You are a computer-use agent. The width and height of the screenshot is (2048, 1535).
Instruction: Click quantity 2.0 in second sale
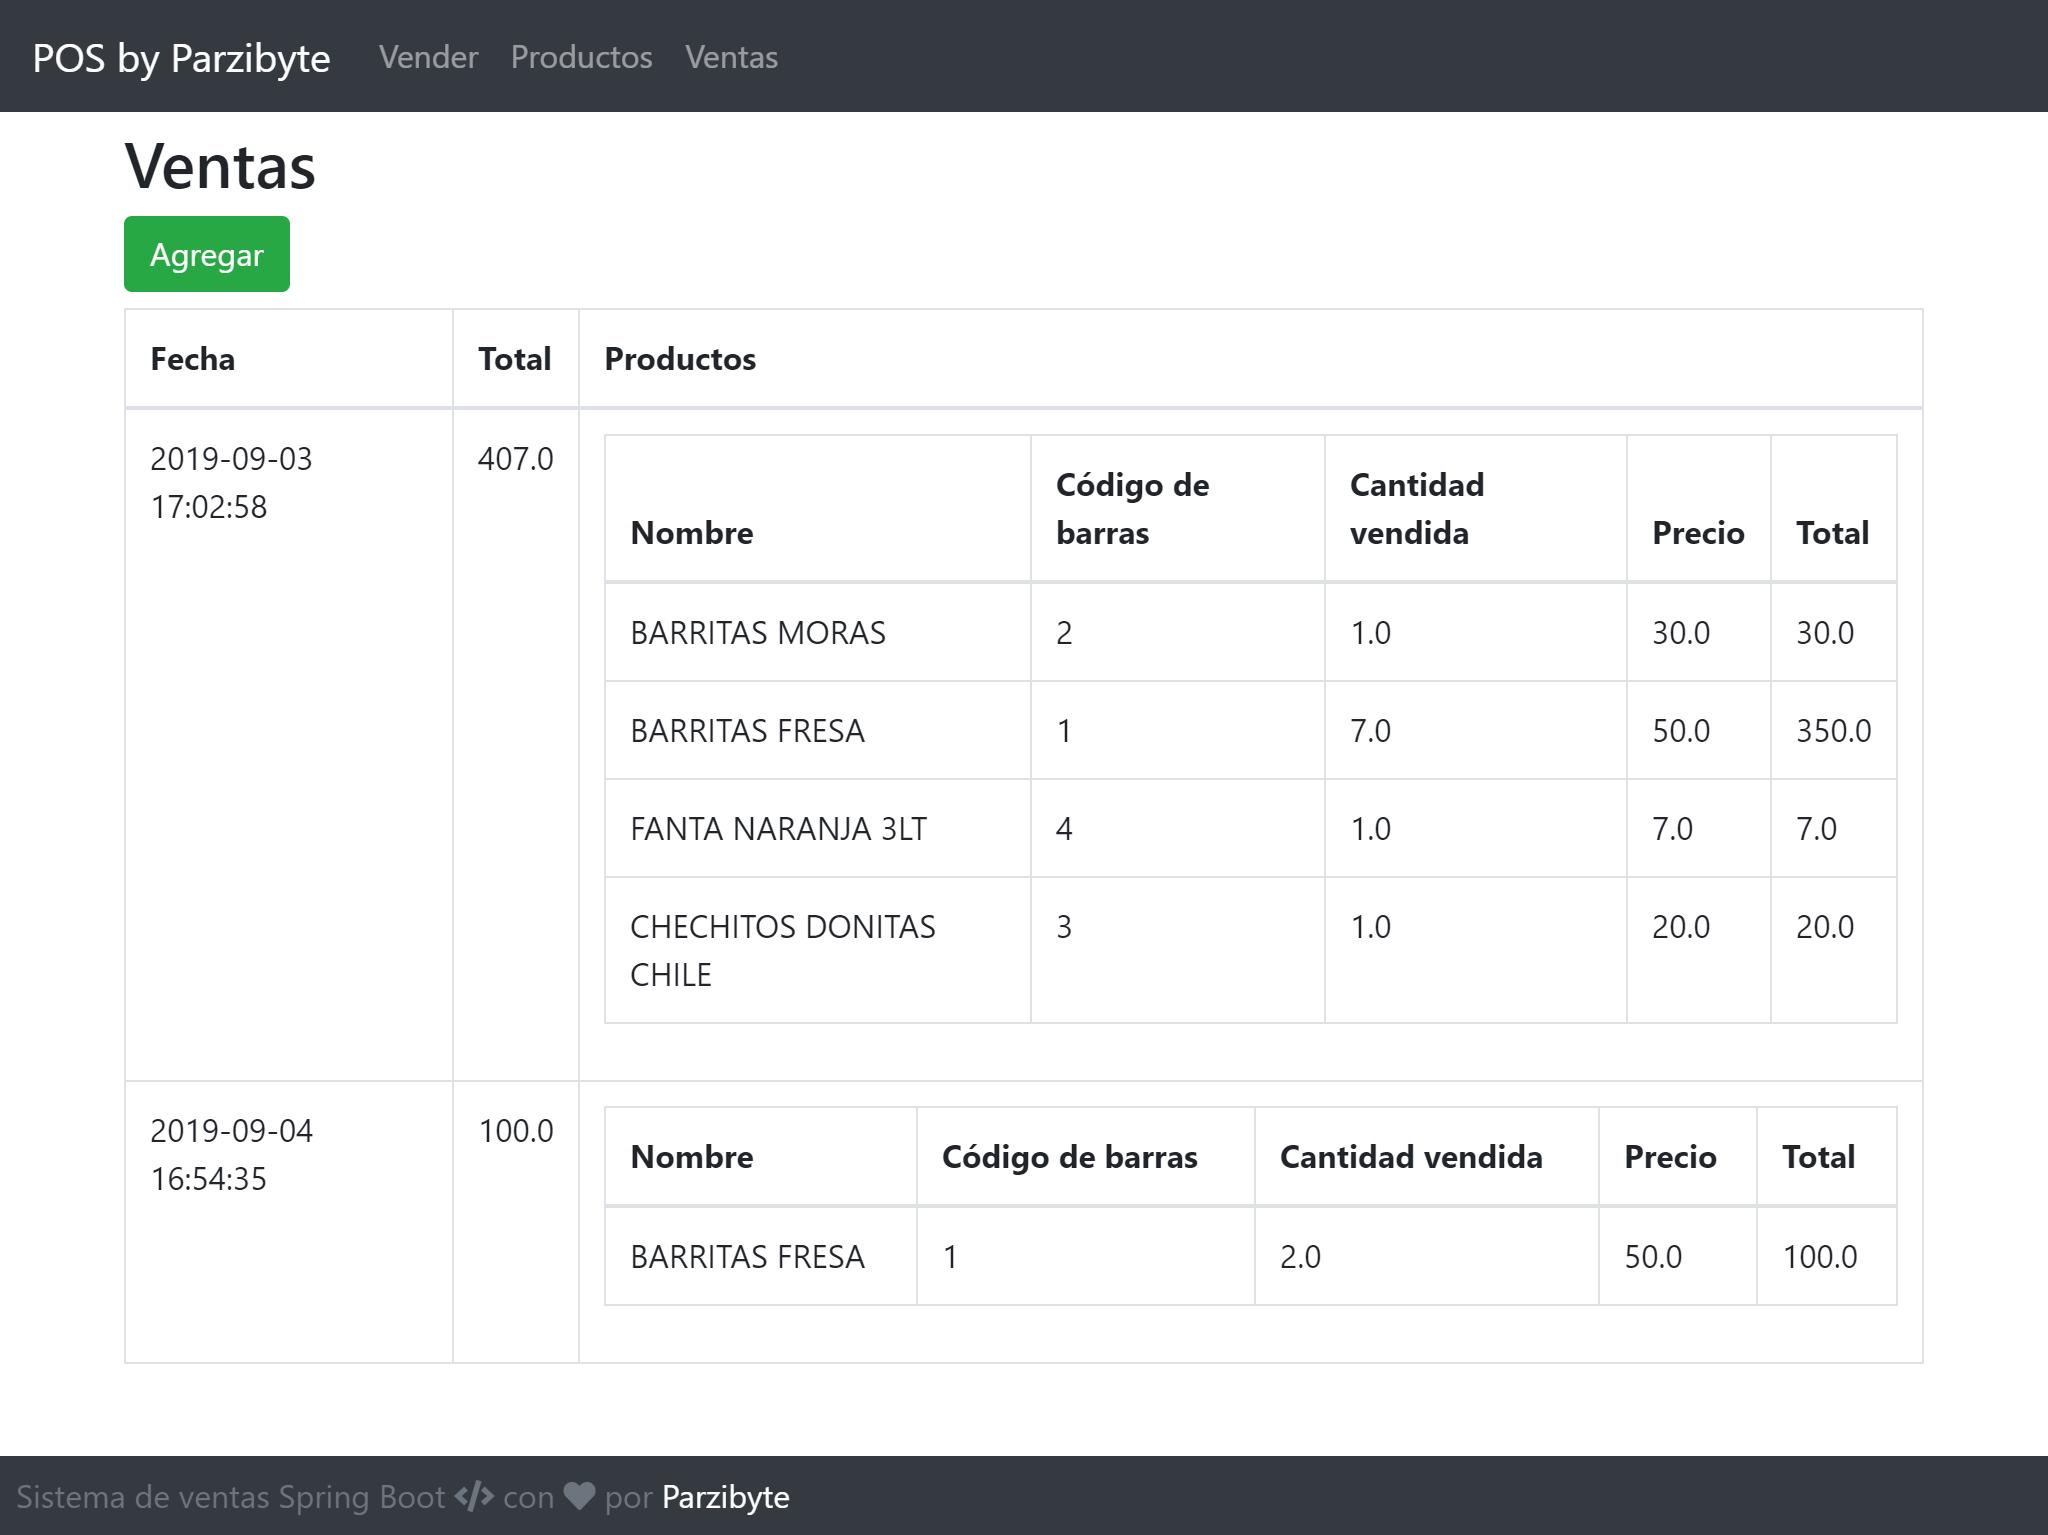1300,1257
